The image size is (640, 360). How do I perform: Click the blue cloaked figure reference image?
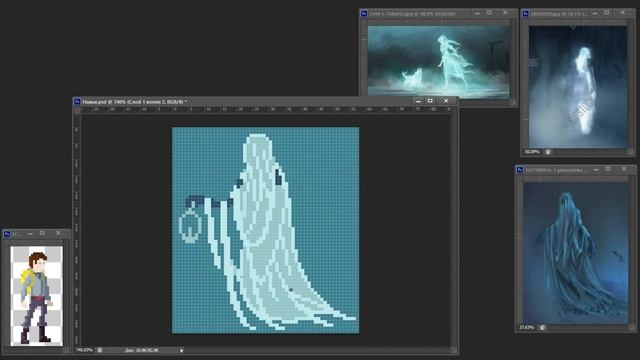(x=576, y=253)
